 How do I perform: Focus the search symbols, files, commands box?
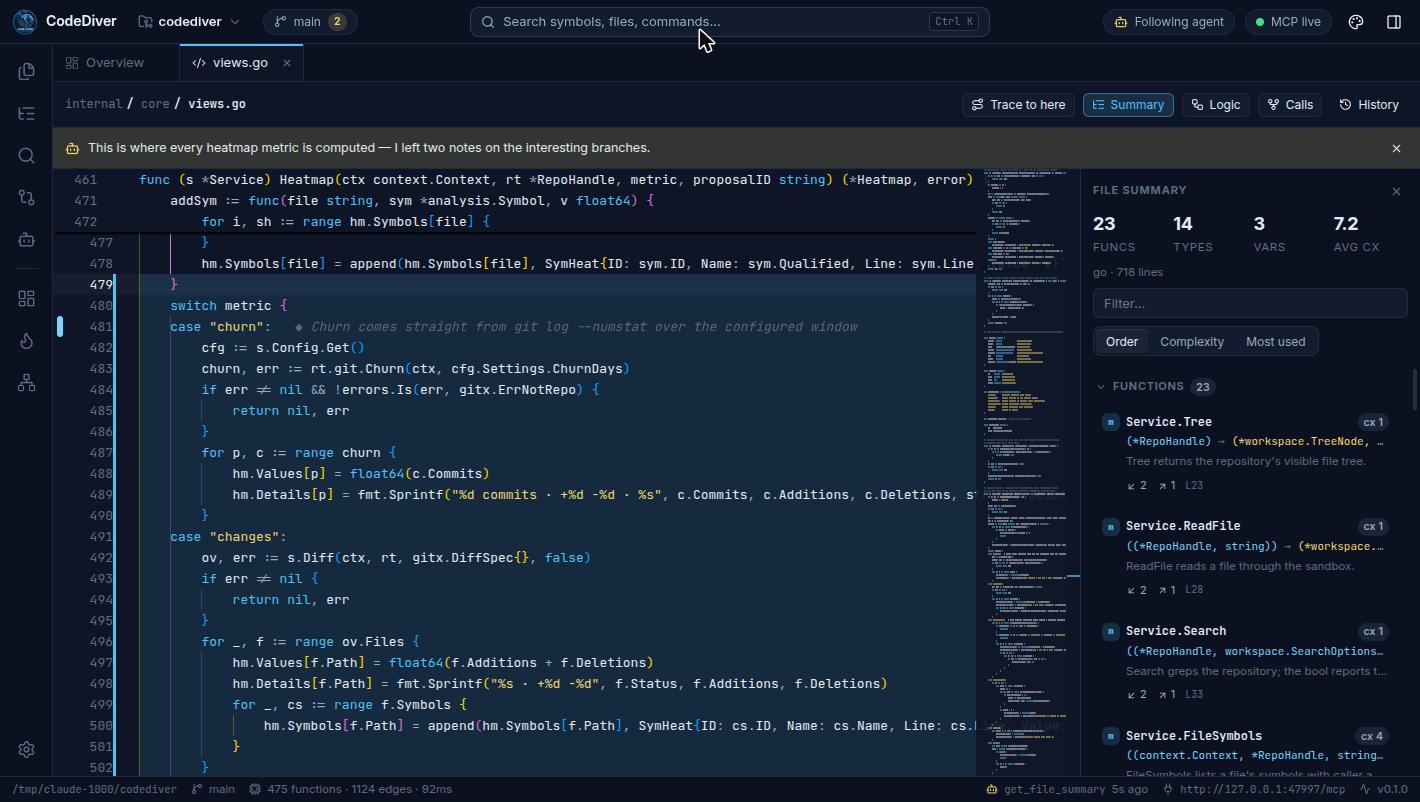point(730,21)
